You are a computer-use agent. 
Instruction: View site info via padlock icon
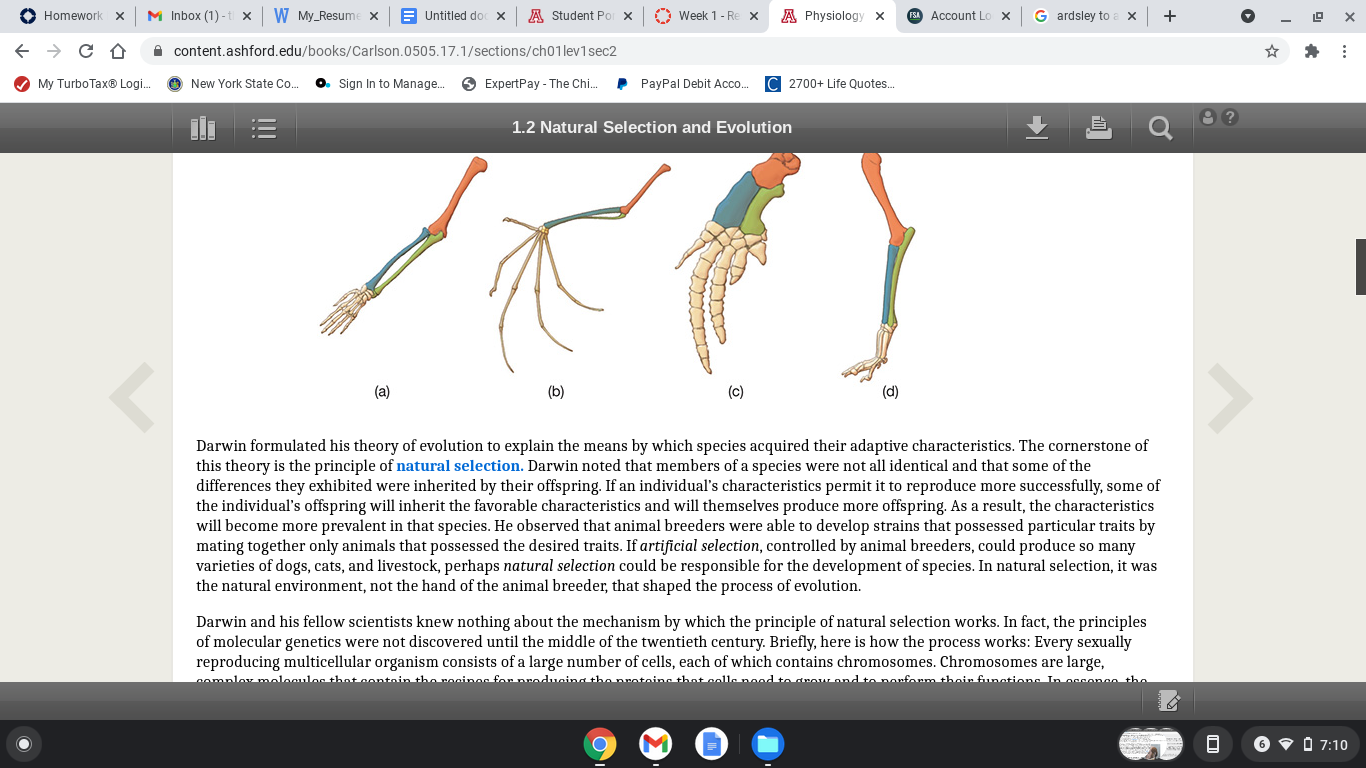tap(158, 51)
